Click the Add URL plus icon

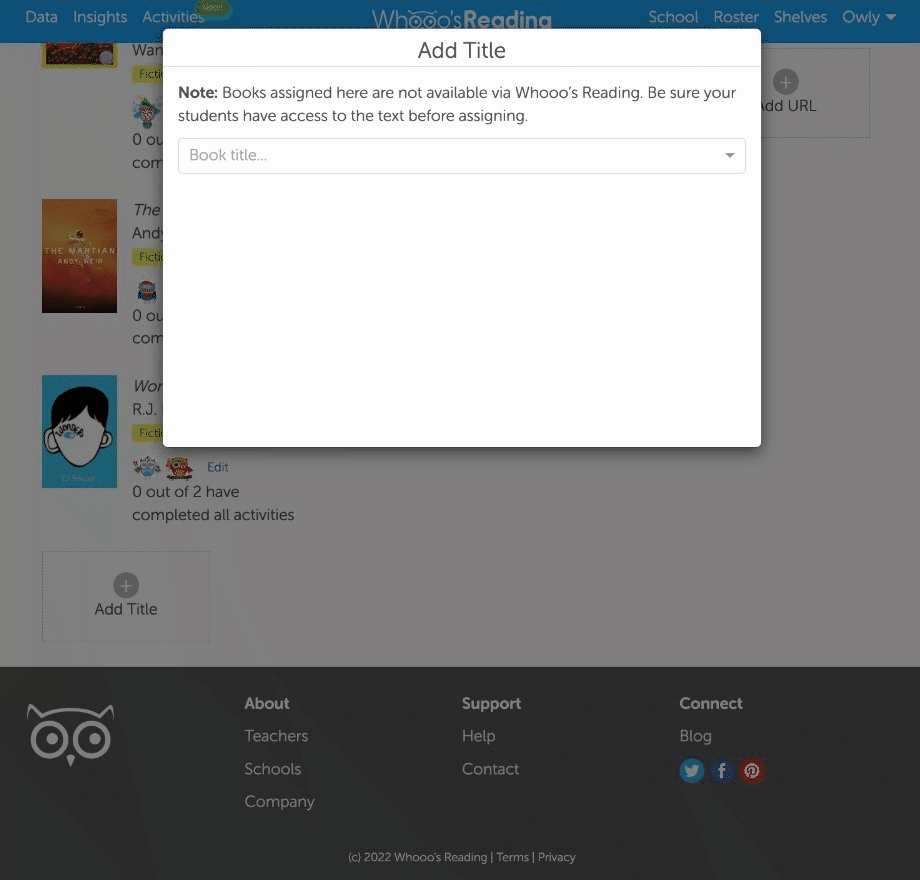pos(786,82)
